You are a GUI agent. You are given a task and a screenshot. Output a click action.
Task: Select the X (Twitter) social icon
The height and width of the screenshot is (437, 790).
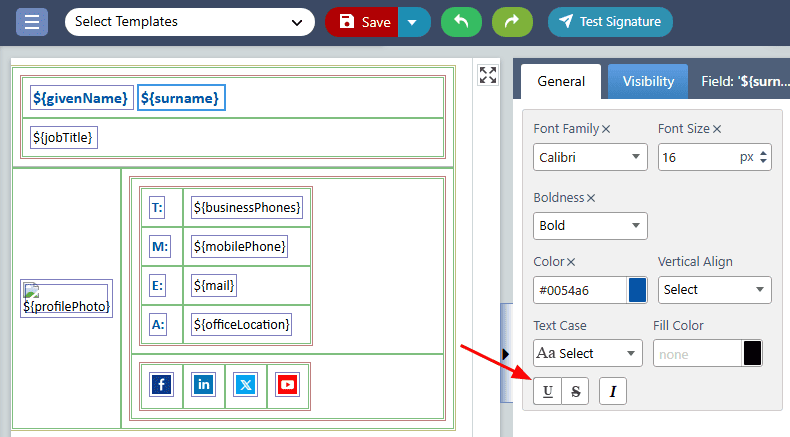[x=245, y=384]
